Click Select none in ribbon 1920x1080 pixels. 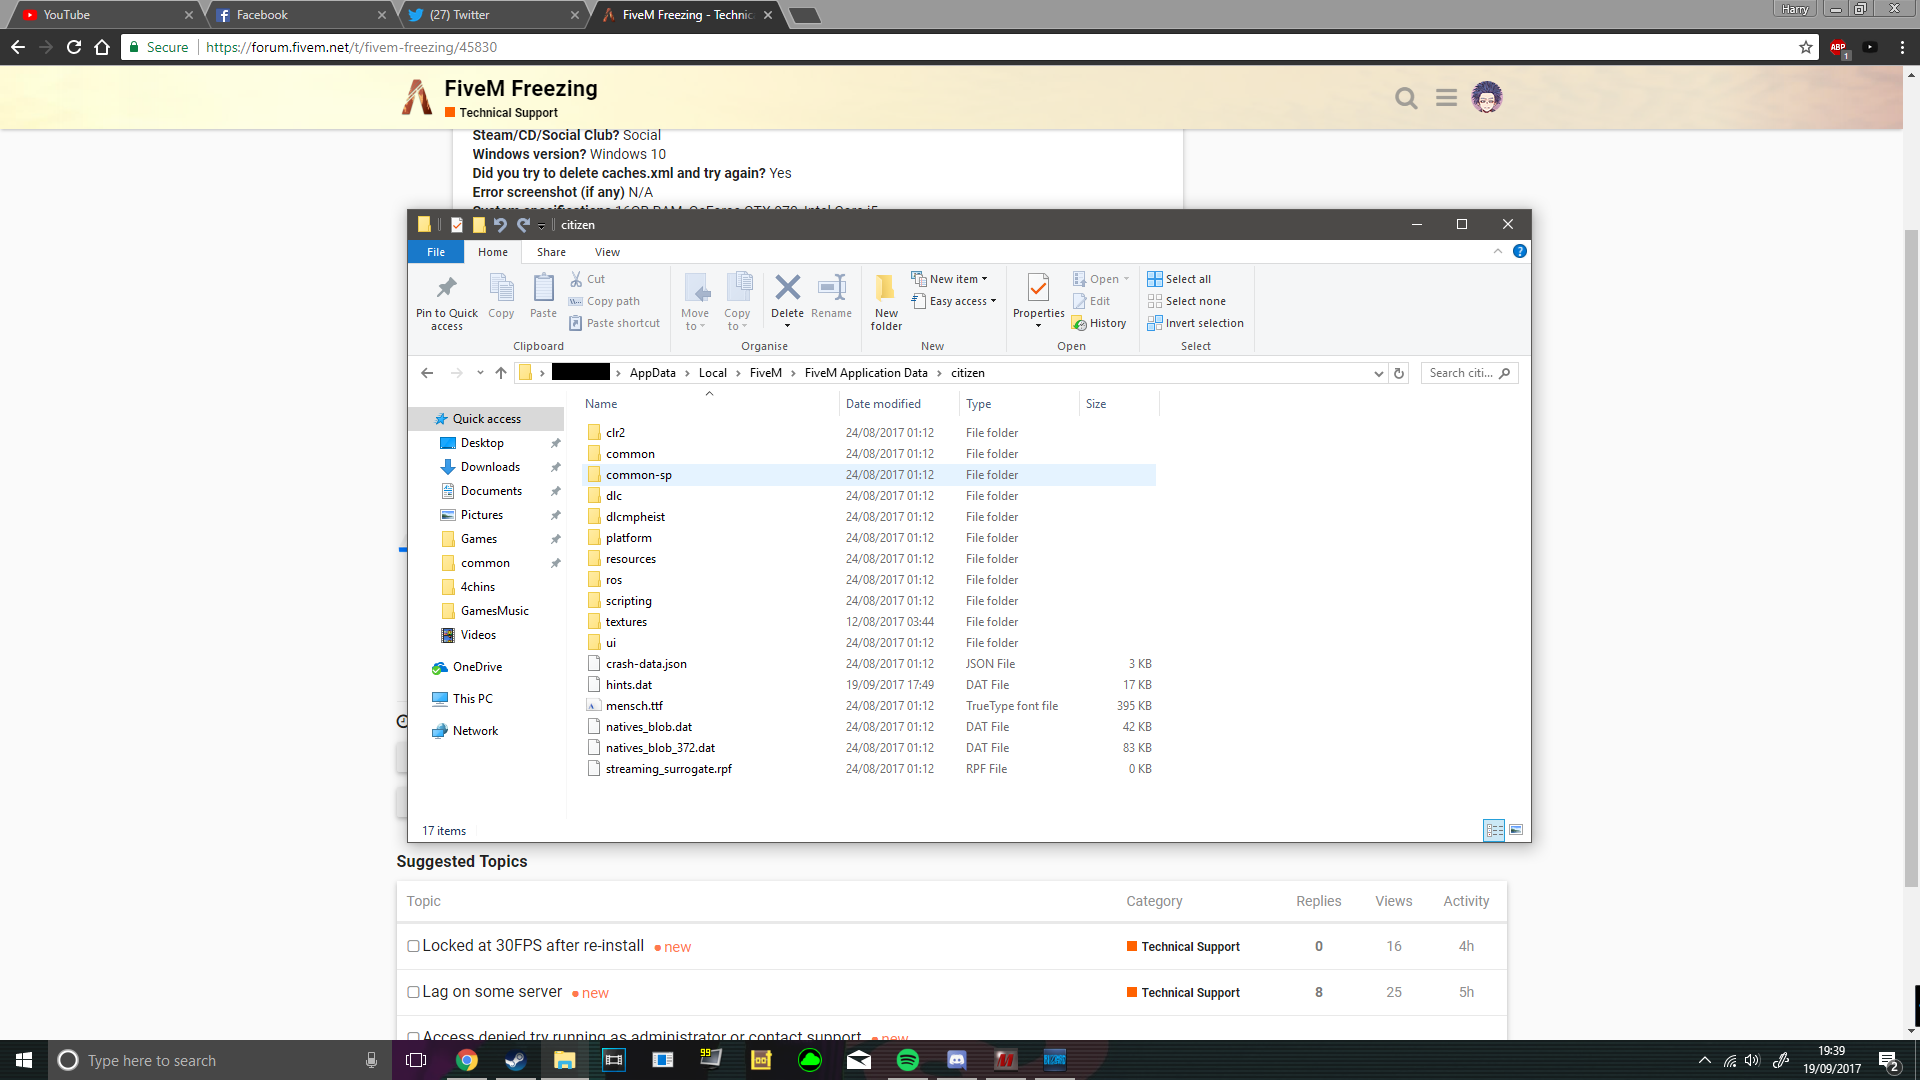point(1186,301)
